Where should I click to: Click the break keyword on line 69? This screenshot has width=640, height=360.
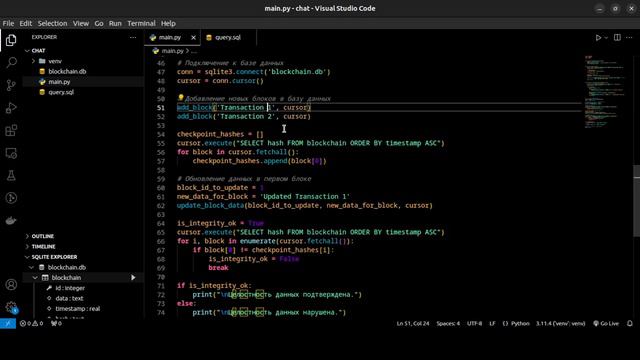pyautogui.click(x=218, y=268)
